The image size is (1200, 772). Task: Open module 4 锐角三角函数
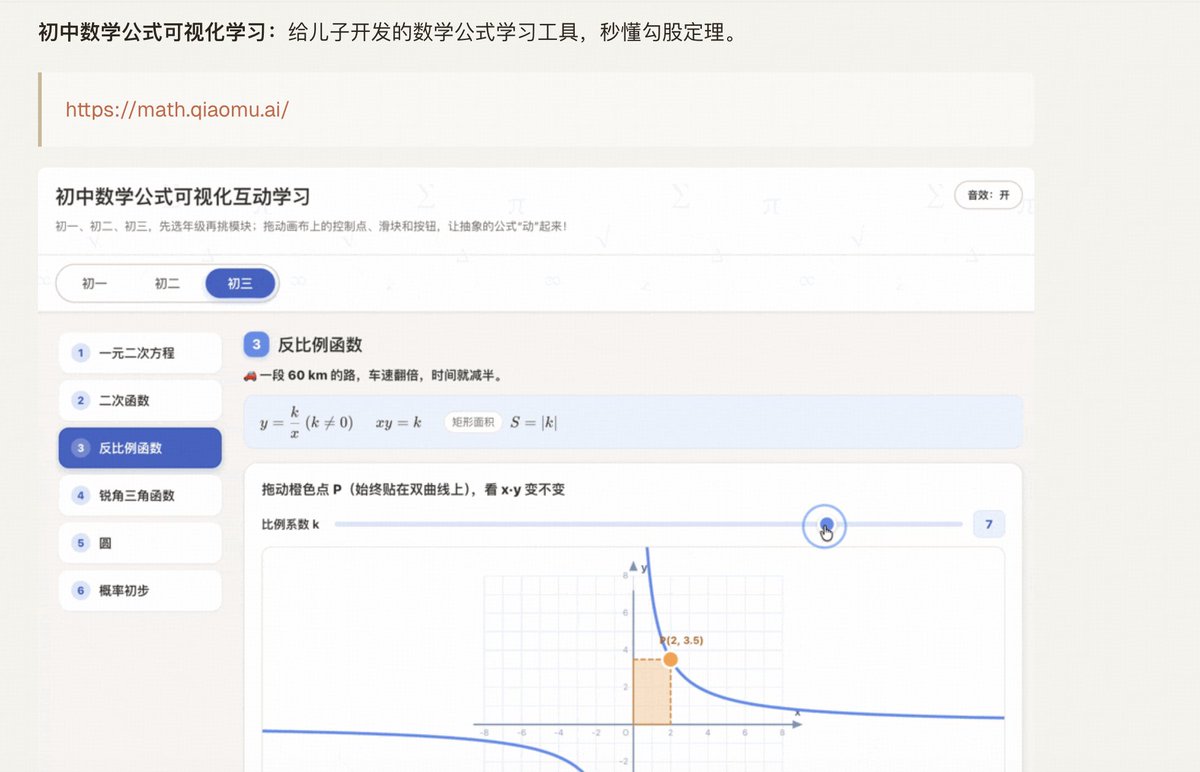coord(140,495)
